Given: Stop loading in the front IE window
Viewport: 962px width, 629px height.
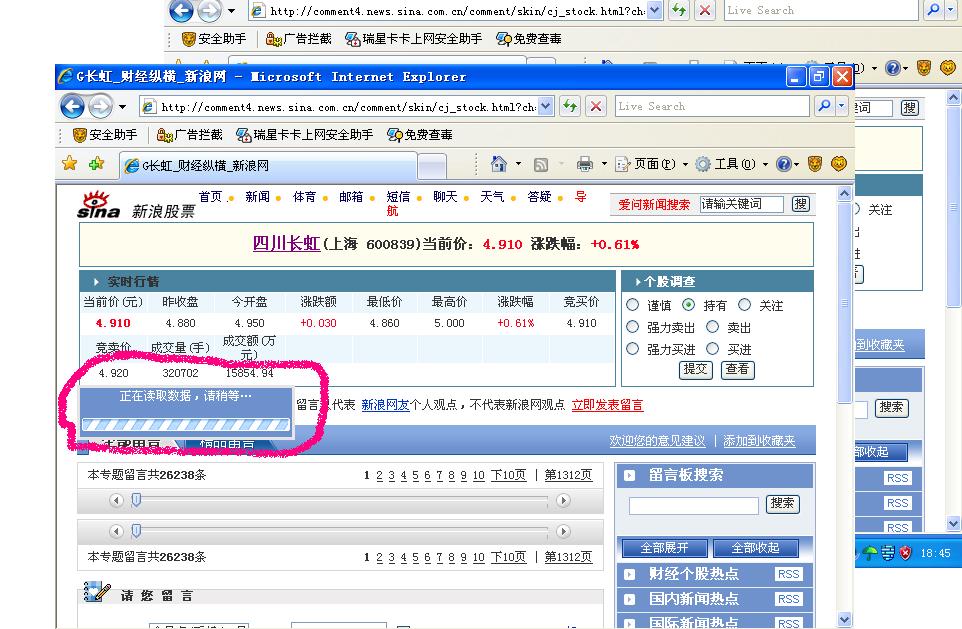Looking at the screenshot, I should pos(596,106).
